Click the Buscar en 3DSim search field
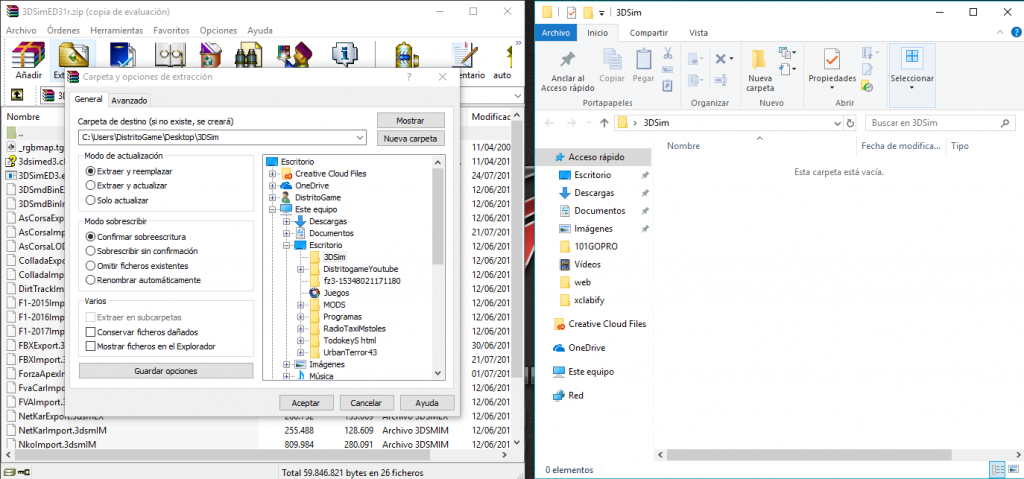Viewport: 1024px width, 479px height. [x=940, y=123]
